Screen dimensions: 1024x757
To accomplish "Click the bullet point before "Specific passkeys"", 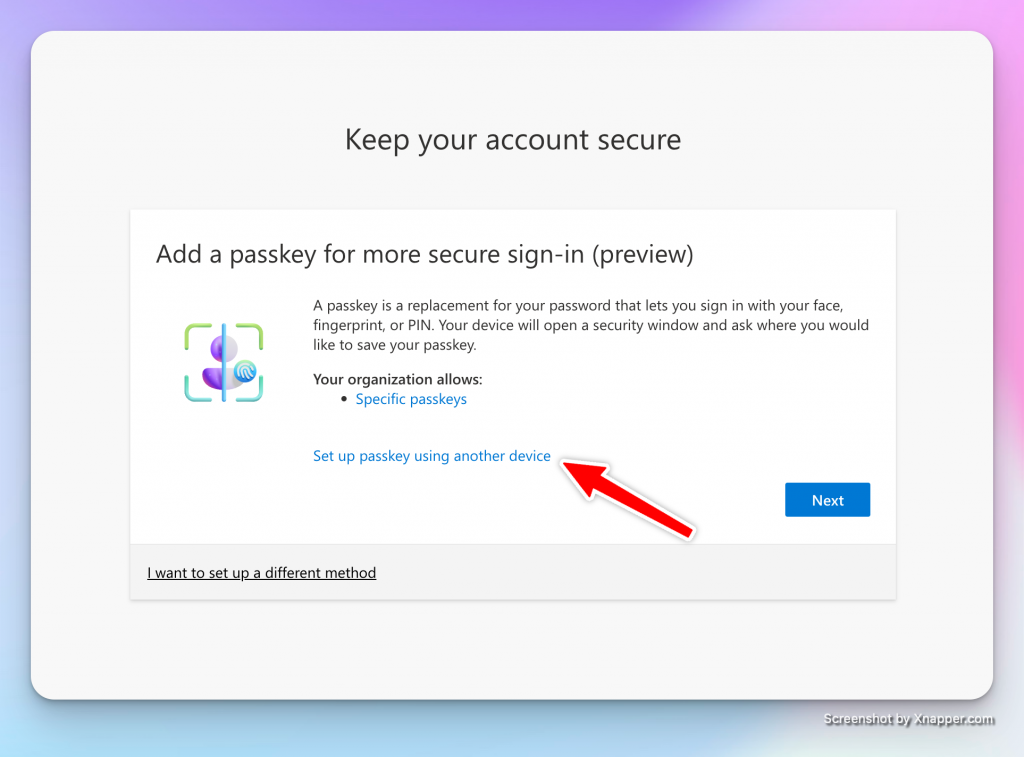I will pos(344,399).
